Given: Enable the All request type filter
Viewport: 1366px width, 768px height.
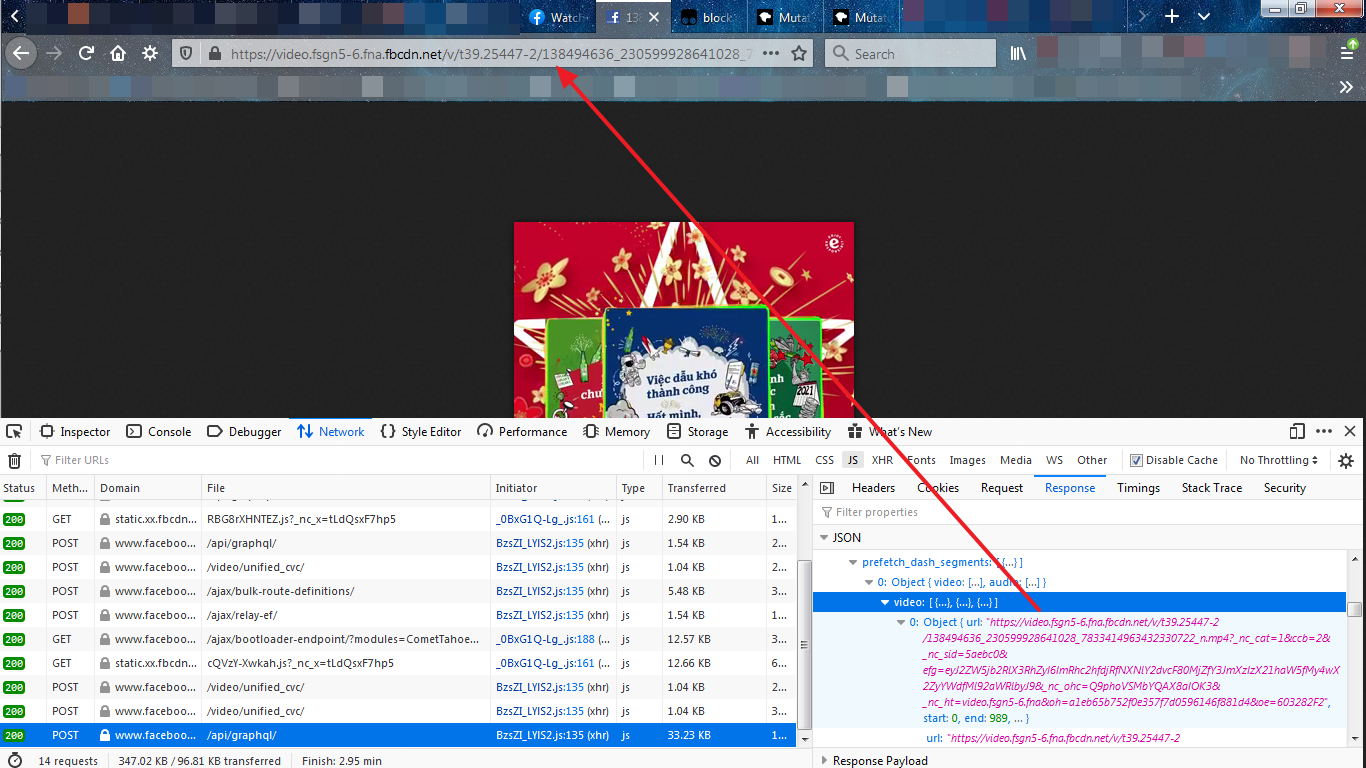Looking at the screenshot, I should pos(752,460).
